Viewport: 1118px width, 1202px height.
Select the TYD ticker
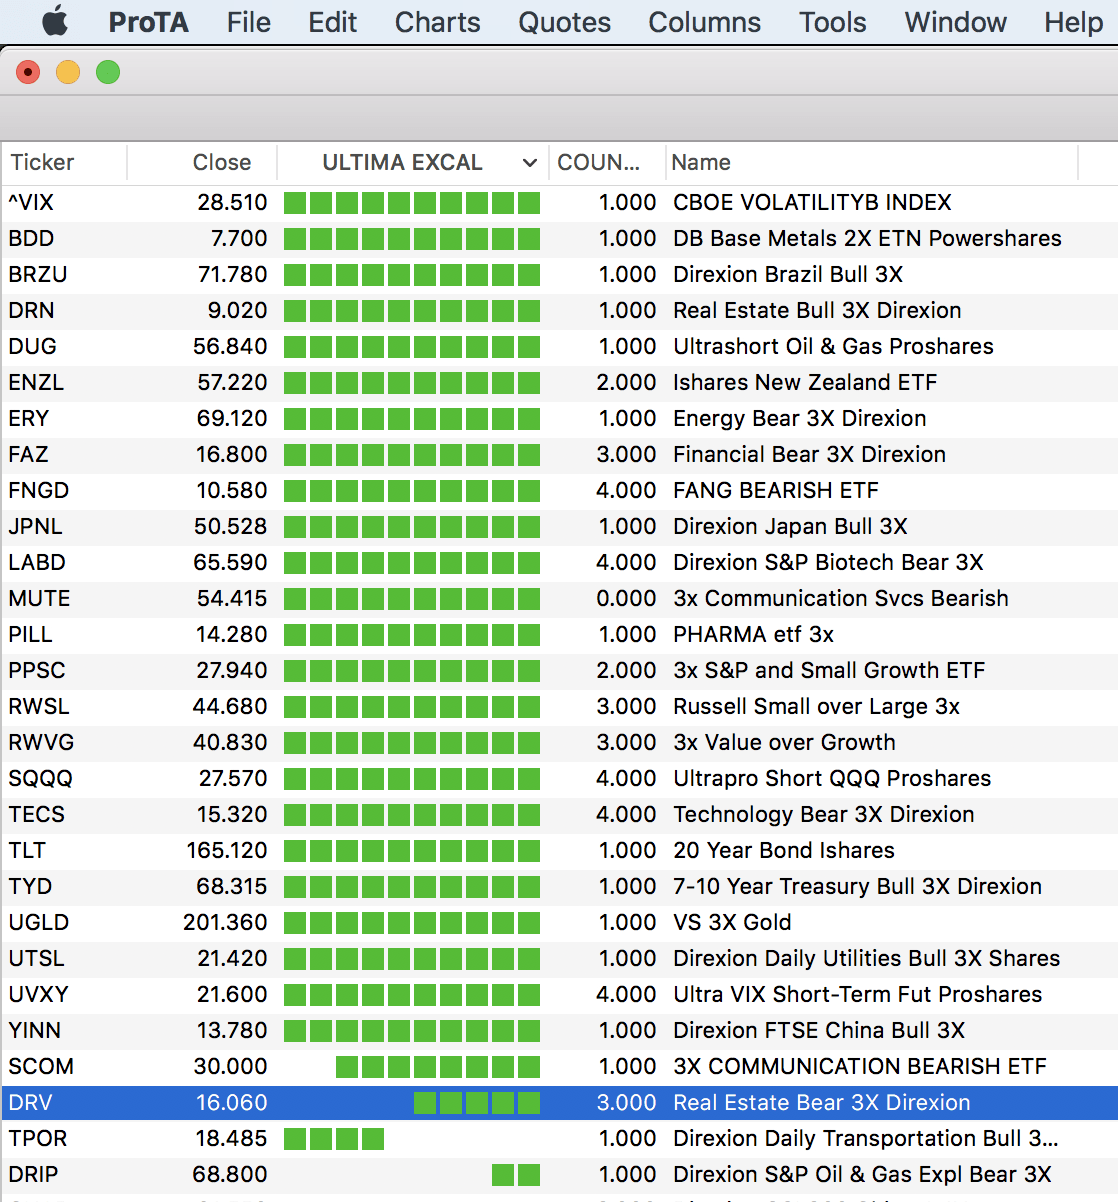(x=30, y=886)
